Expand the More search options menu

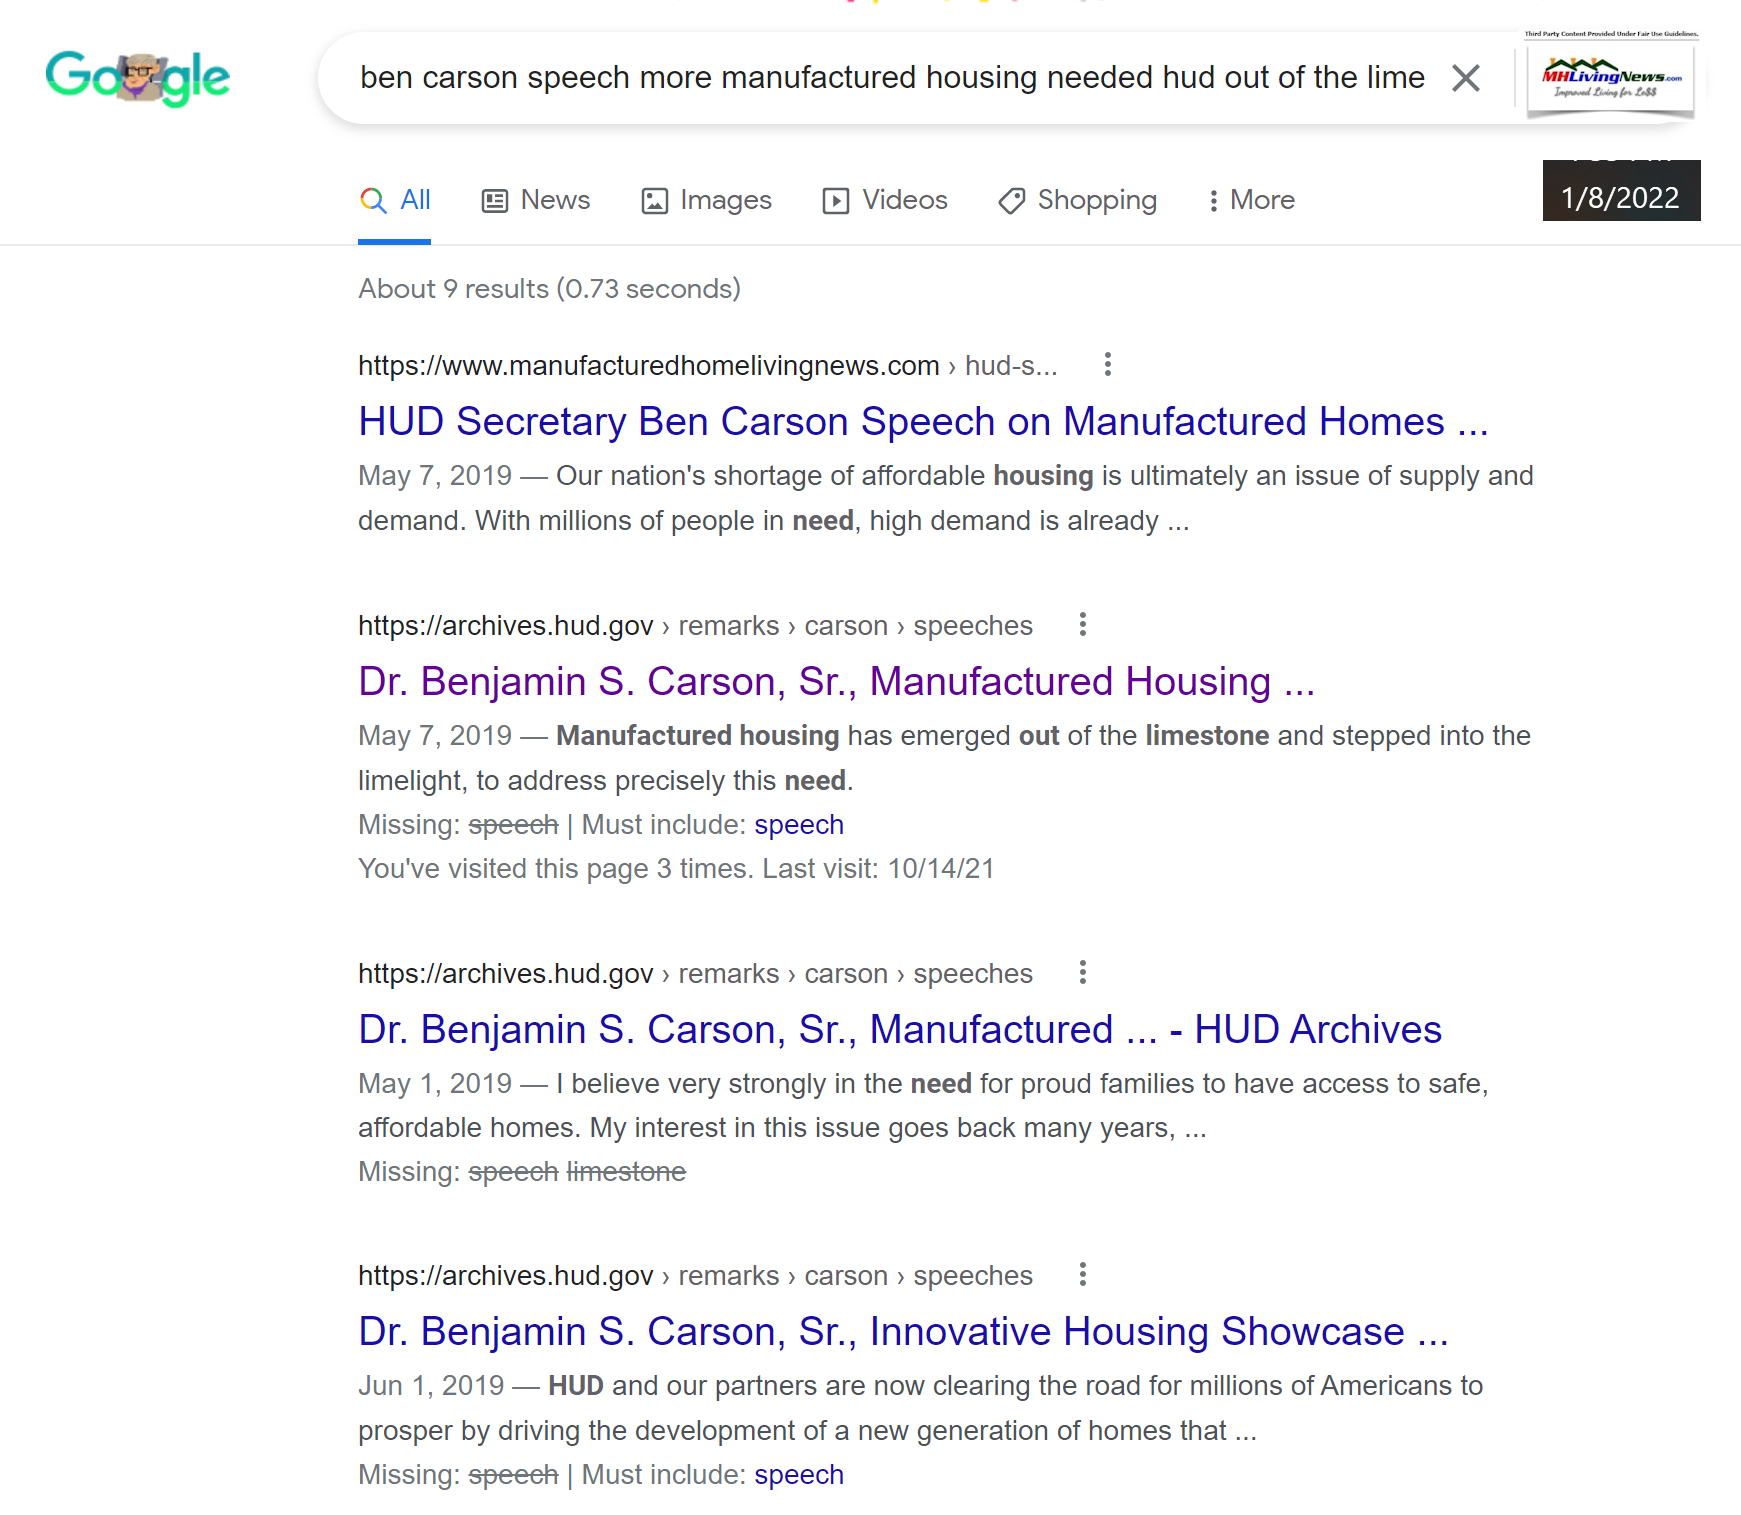tap(1250, 200)
